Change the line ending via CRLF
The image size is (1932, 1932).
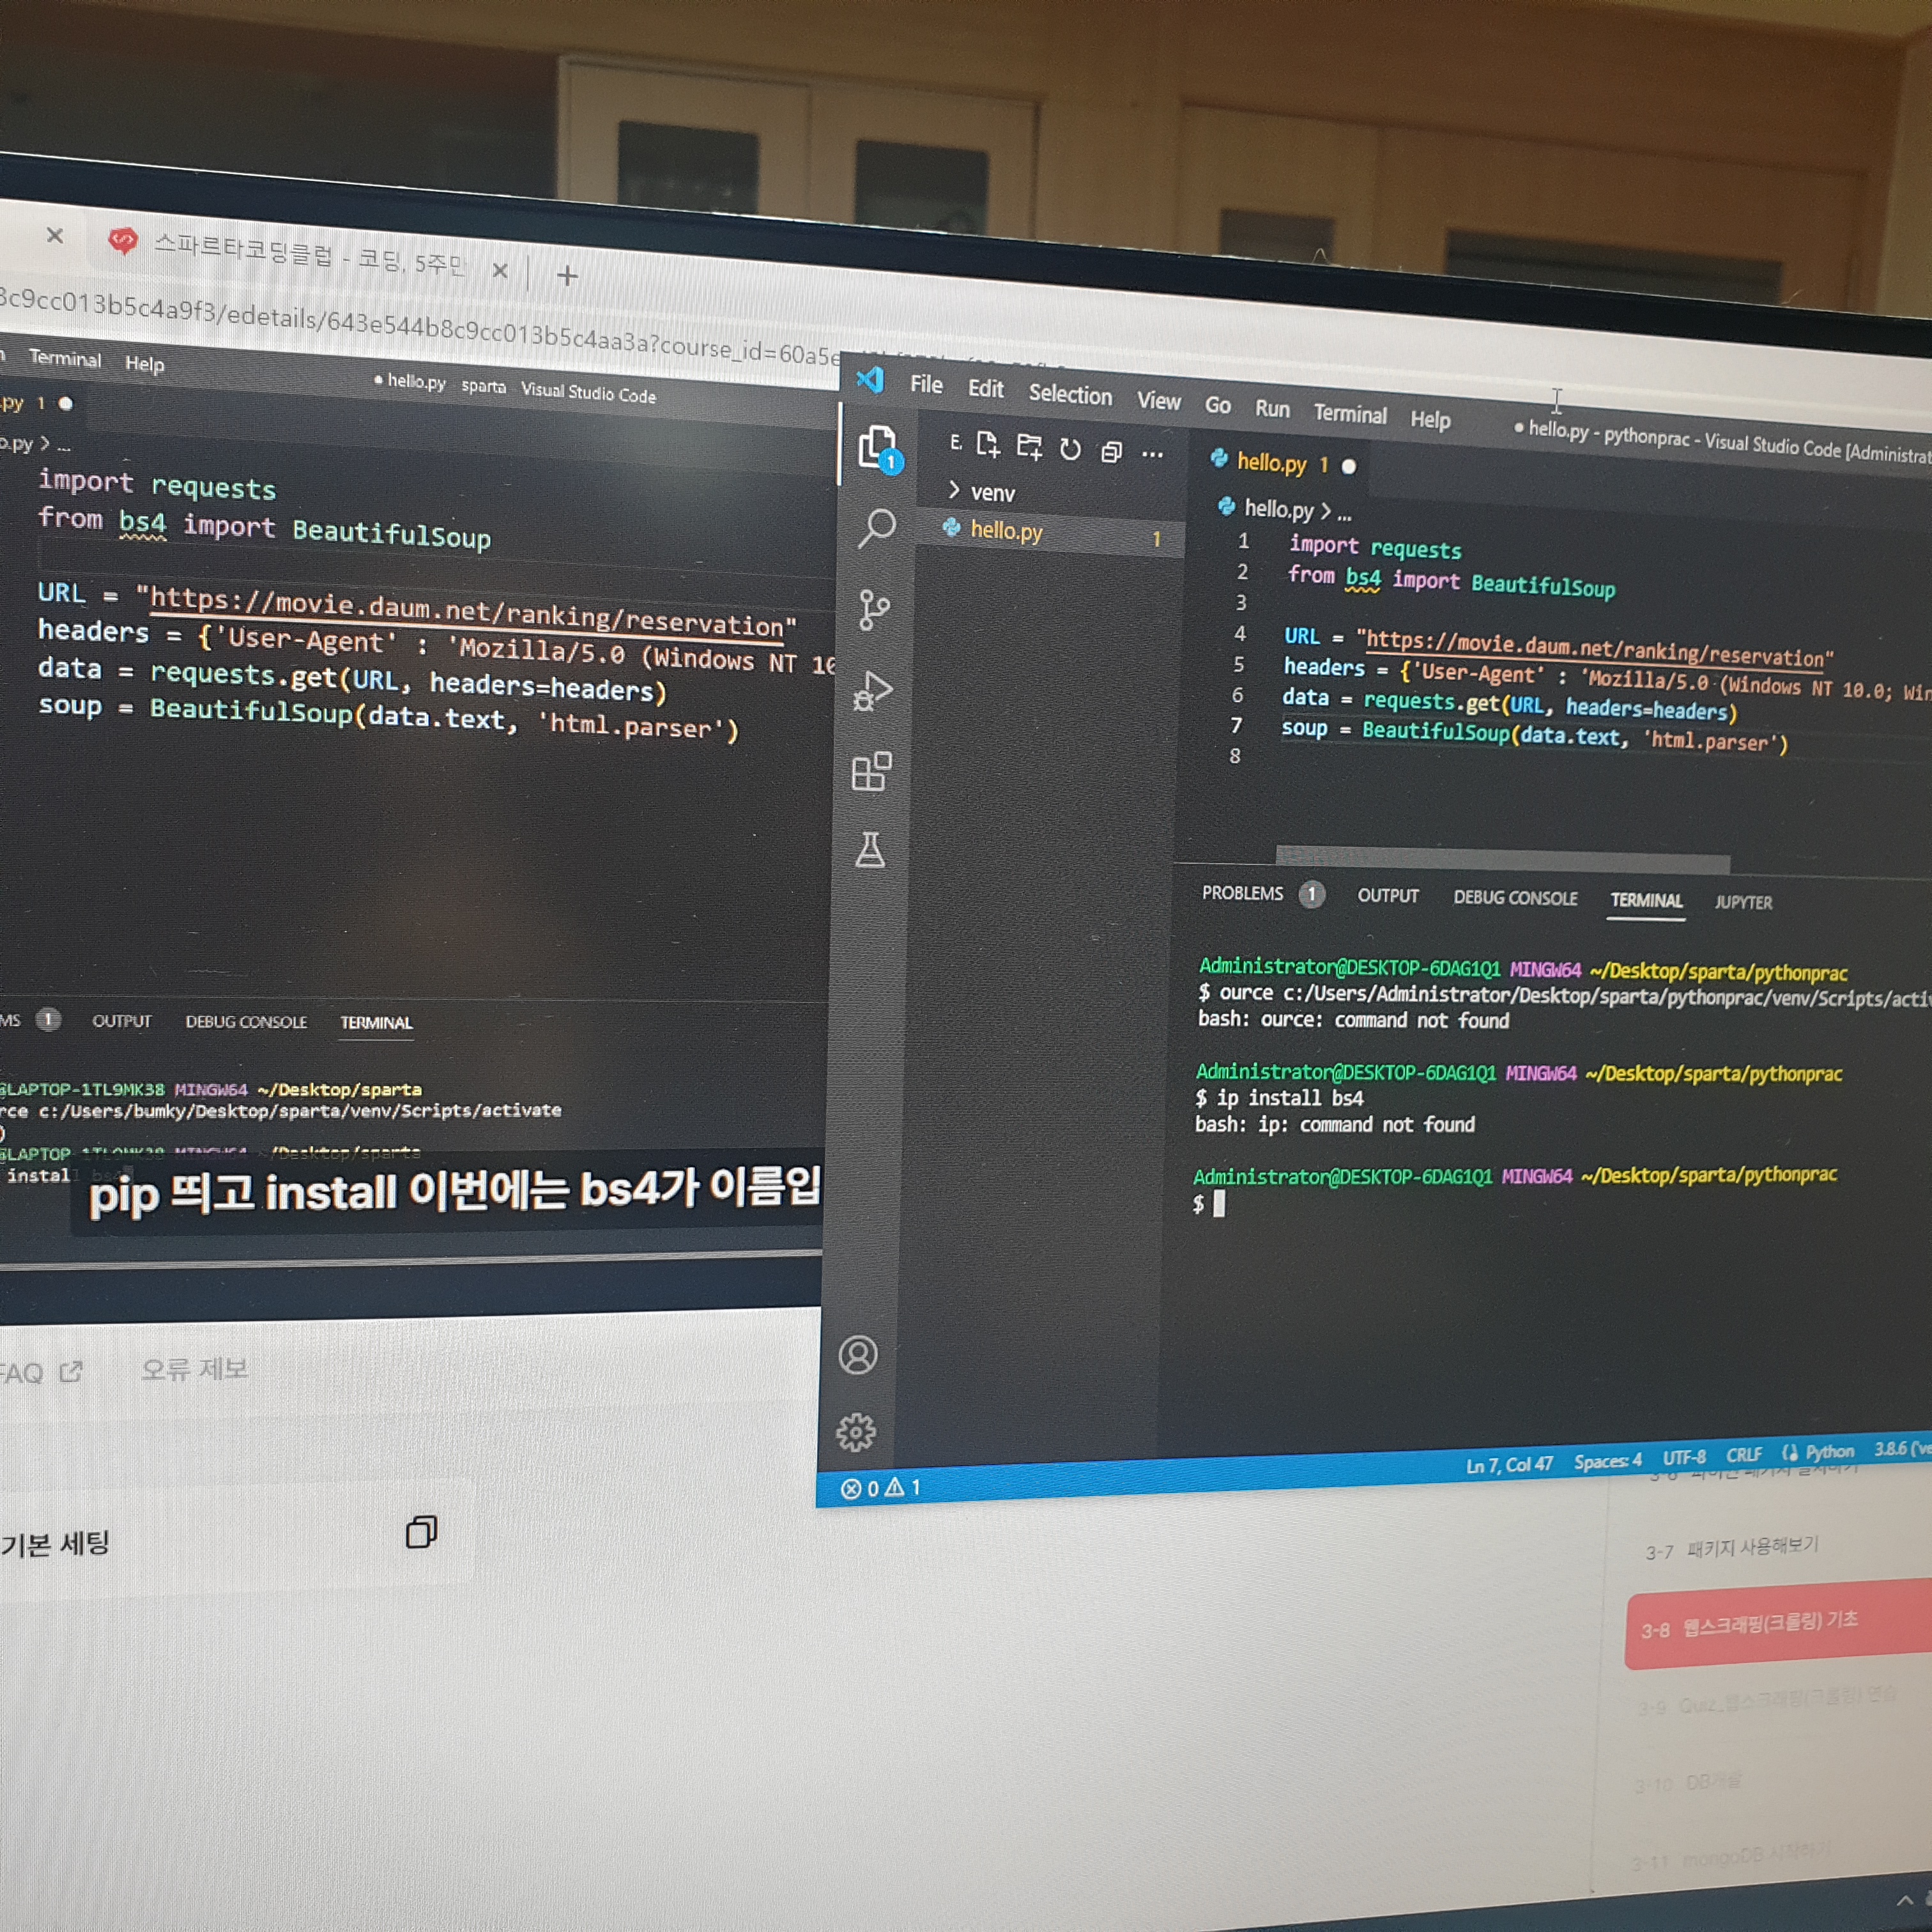[x=1744, y=1455]
